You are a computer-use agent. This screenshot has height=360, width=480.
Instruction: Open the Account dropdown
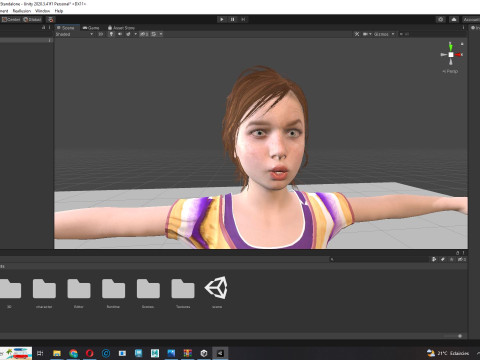(471, 19)
